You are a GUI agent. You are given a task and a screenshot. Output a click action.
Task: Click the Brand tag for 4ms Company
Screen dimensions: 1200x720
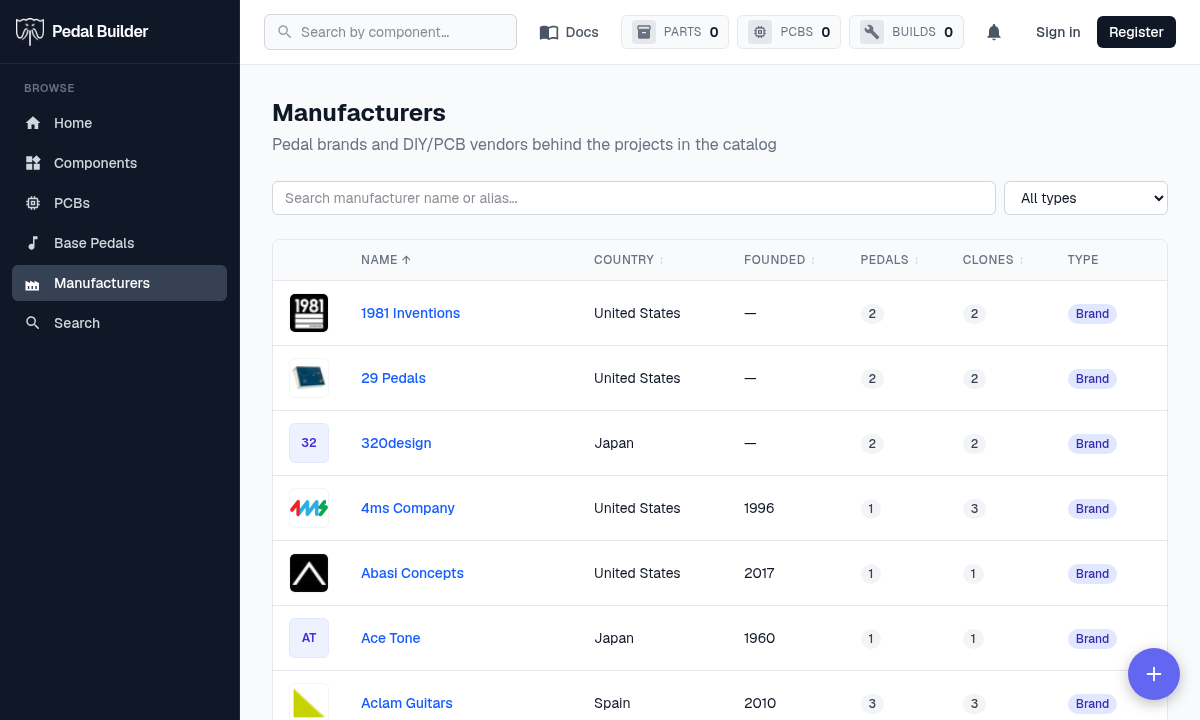[1092, 508]
